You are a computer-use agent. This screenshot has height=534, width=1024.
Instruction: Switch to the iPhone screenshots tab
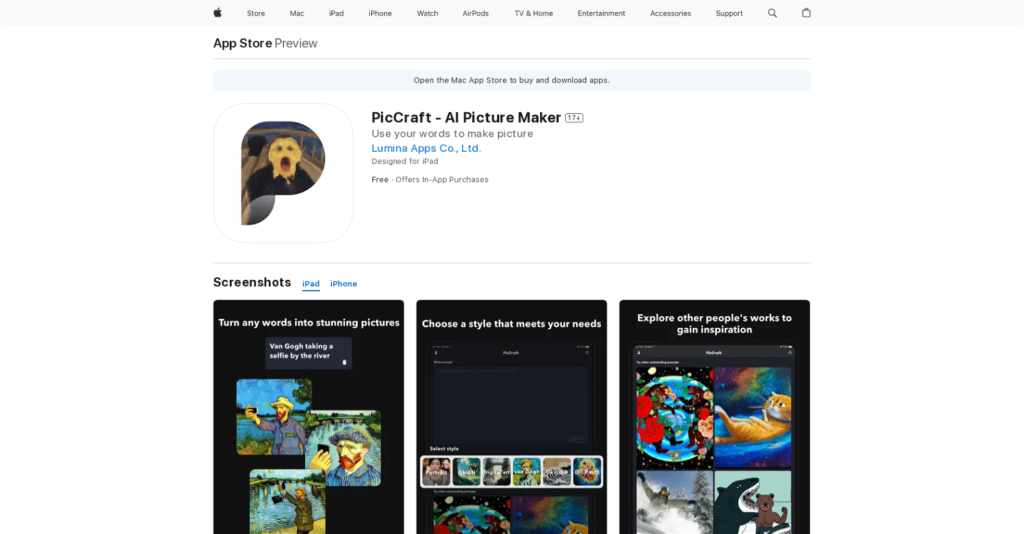344,284
